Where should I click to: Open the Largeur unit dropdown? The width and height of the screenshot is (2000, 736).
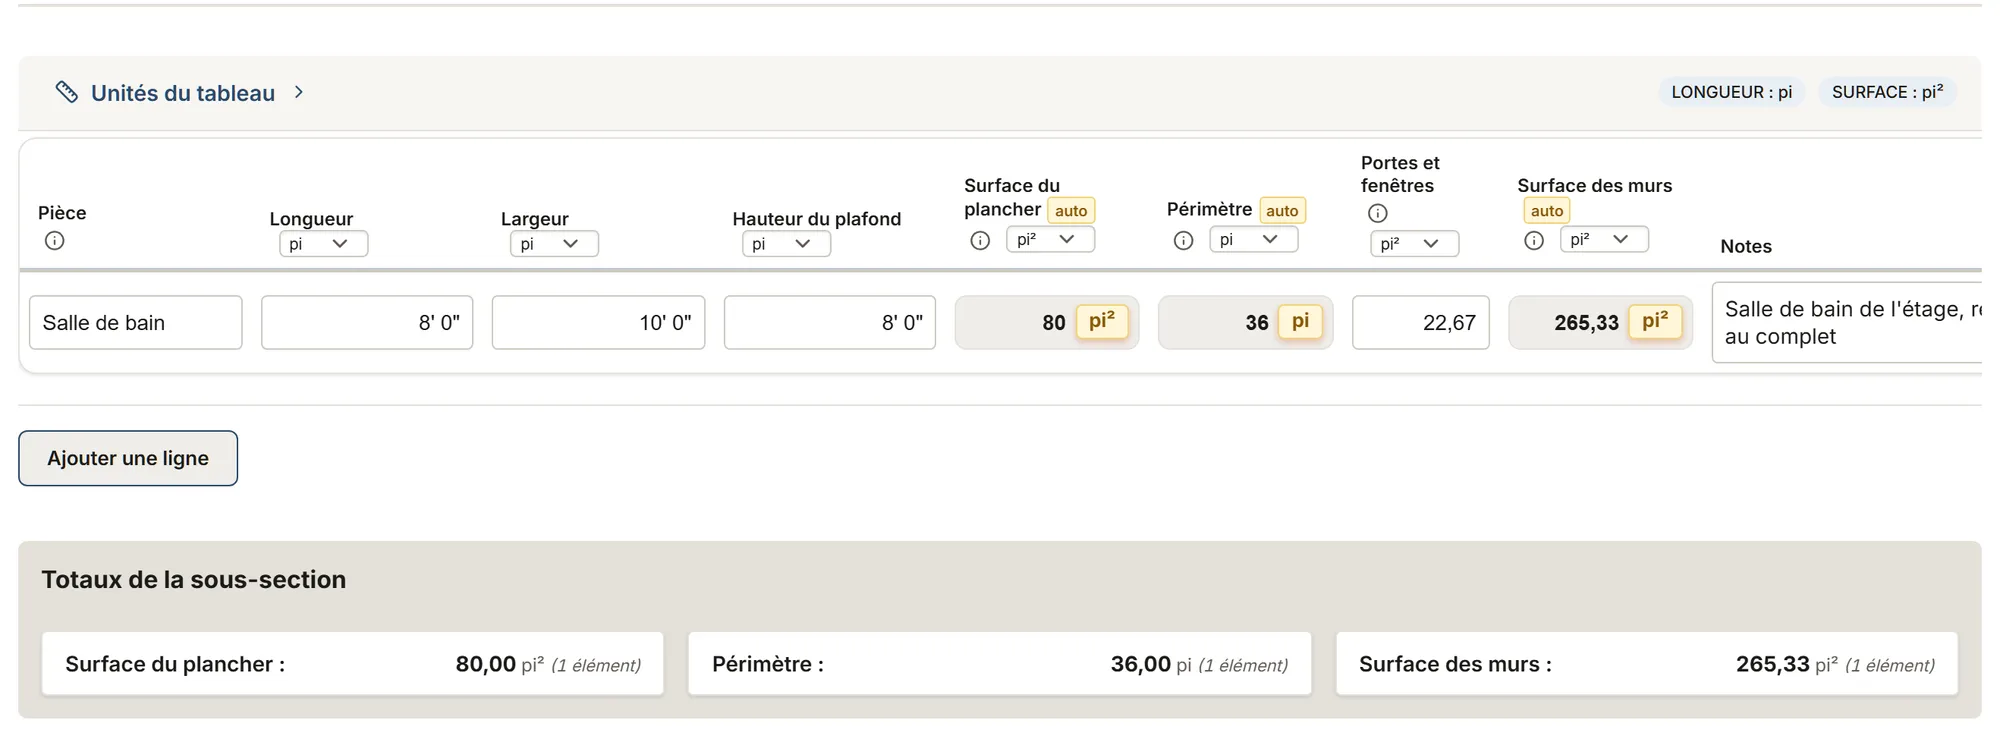(554, 244)
